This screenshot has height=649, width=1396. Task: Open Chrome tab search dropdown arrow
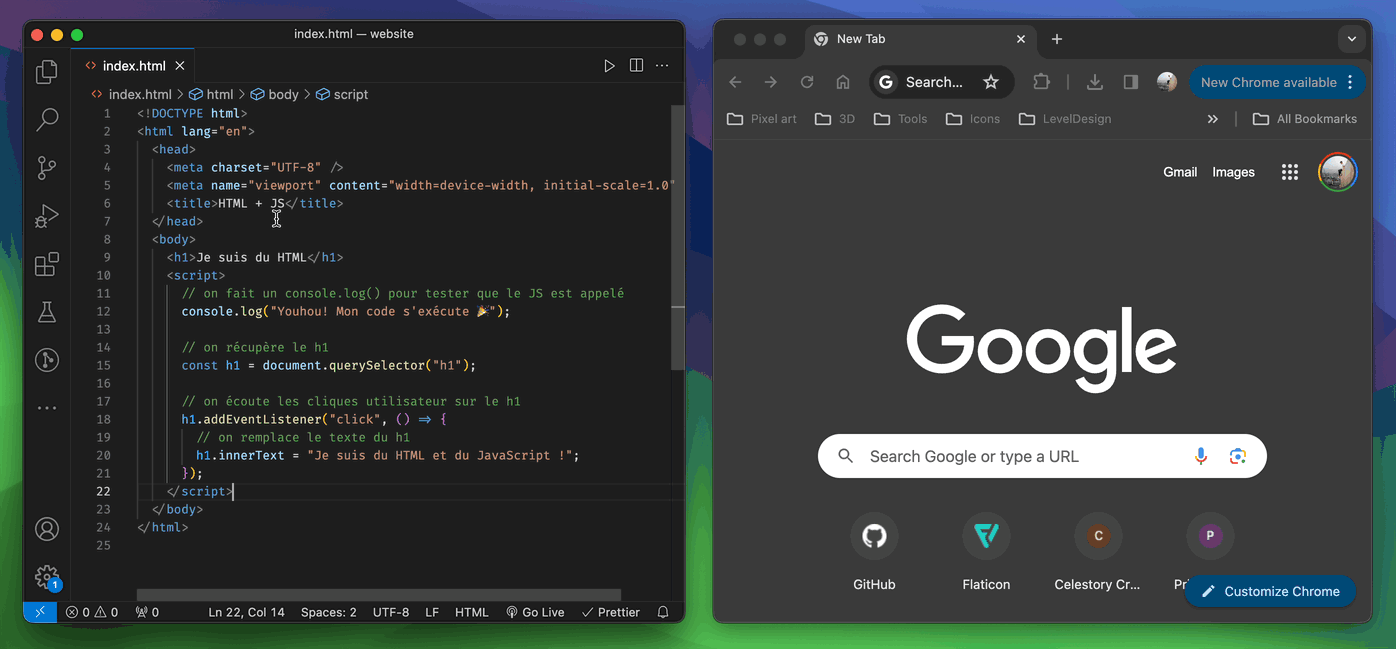tap(1351, 39)
